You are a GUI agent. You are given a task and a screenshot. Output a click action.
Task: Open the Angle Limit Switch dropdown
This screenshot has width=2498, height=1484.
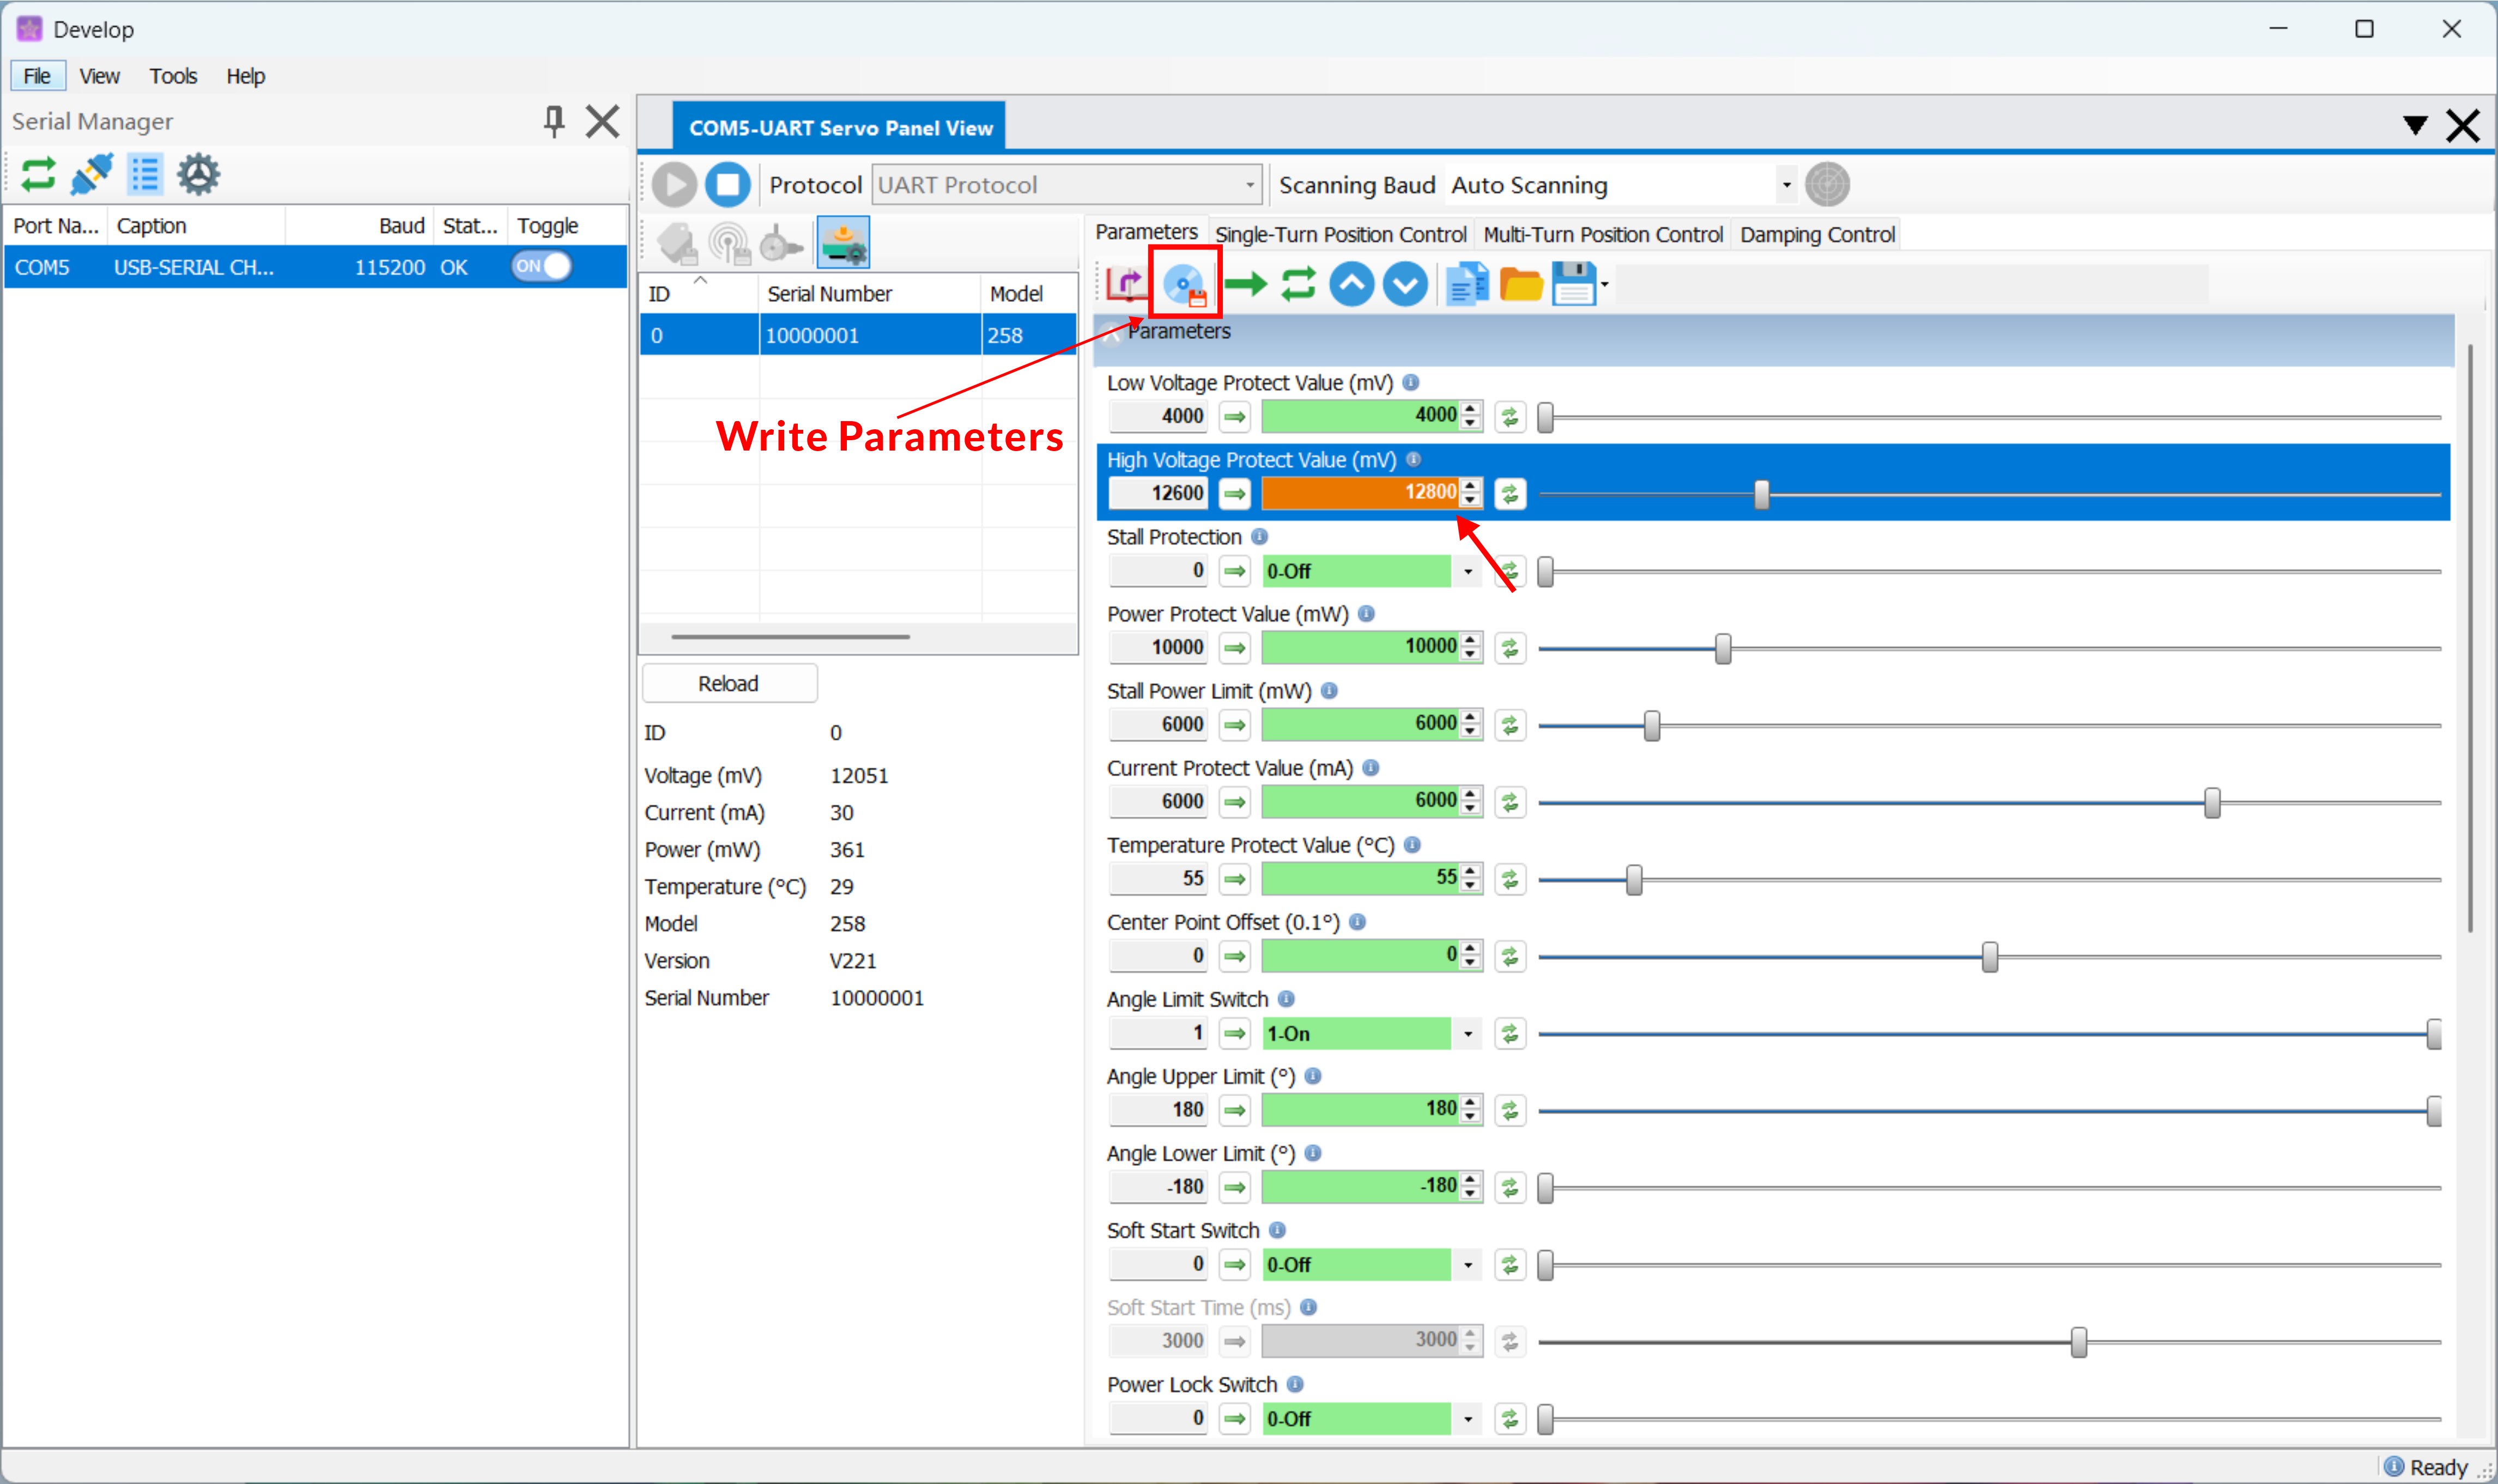1467,1034
